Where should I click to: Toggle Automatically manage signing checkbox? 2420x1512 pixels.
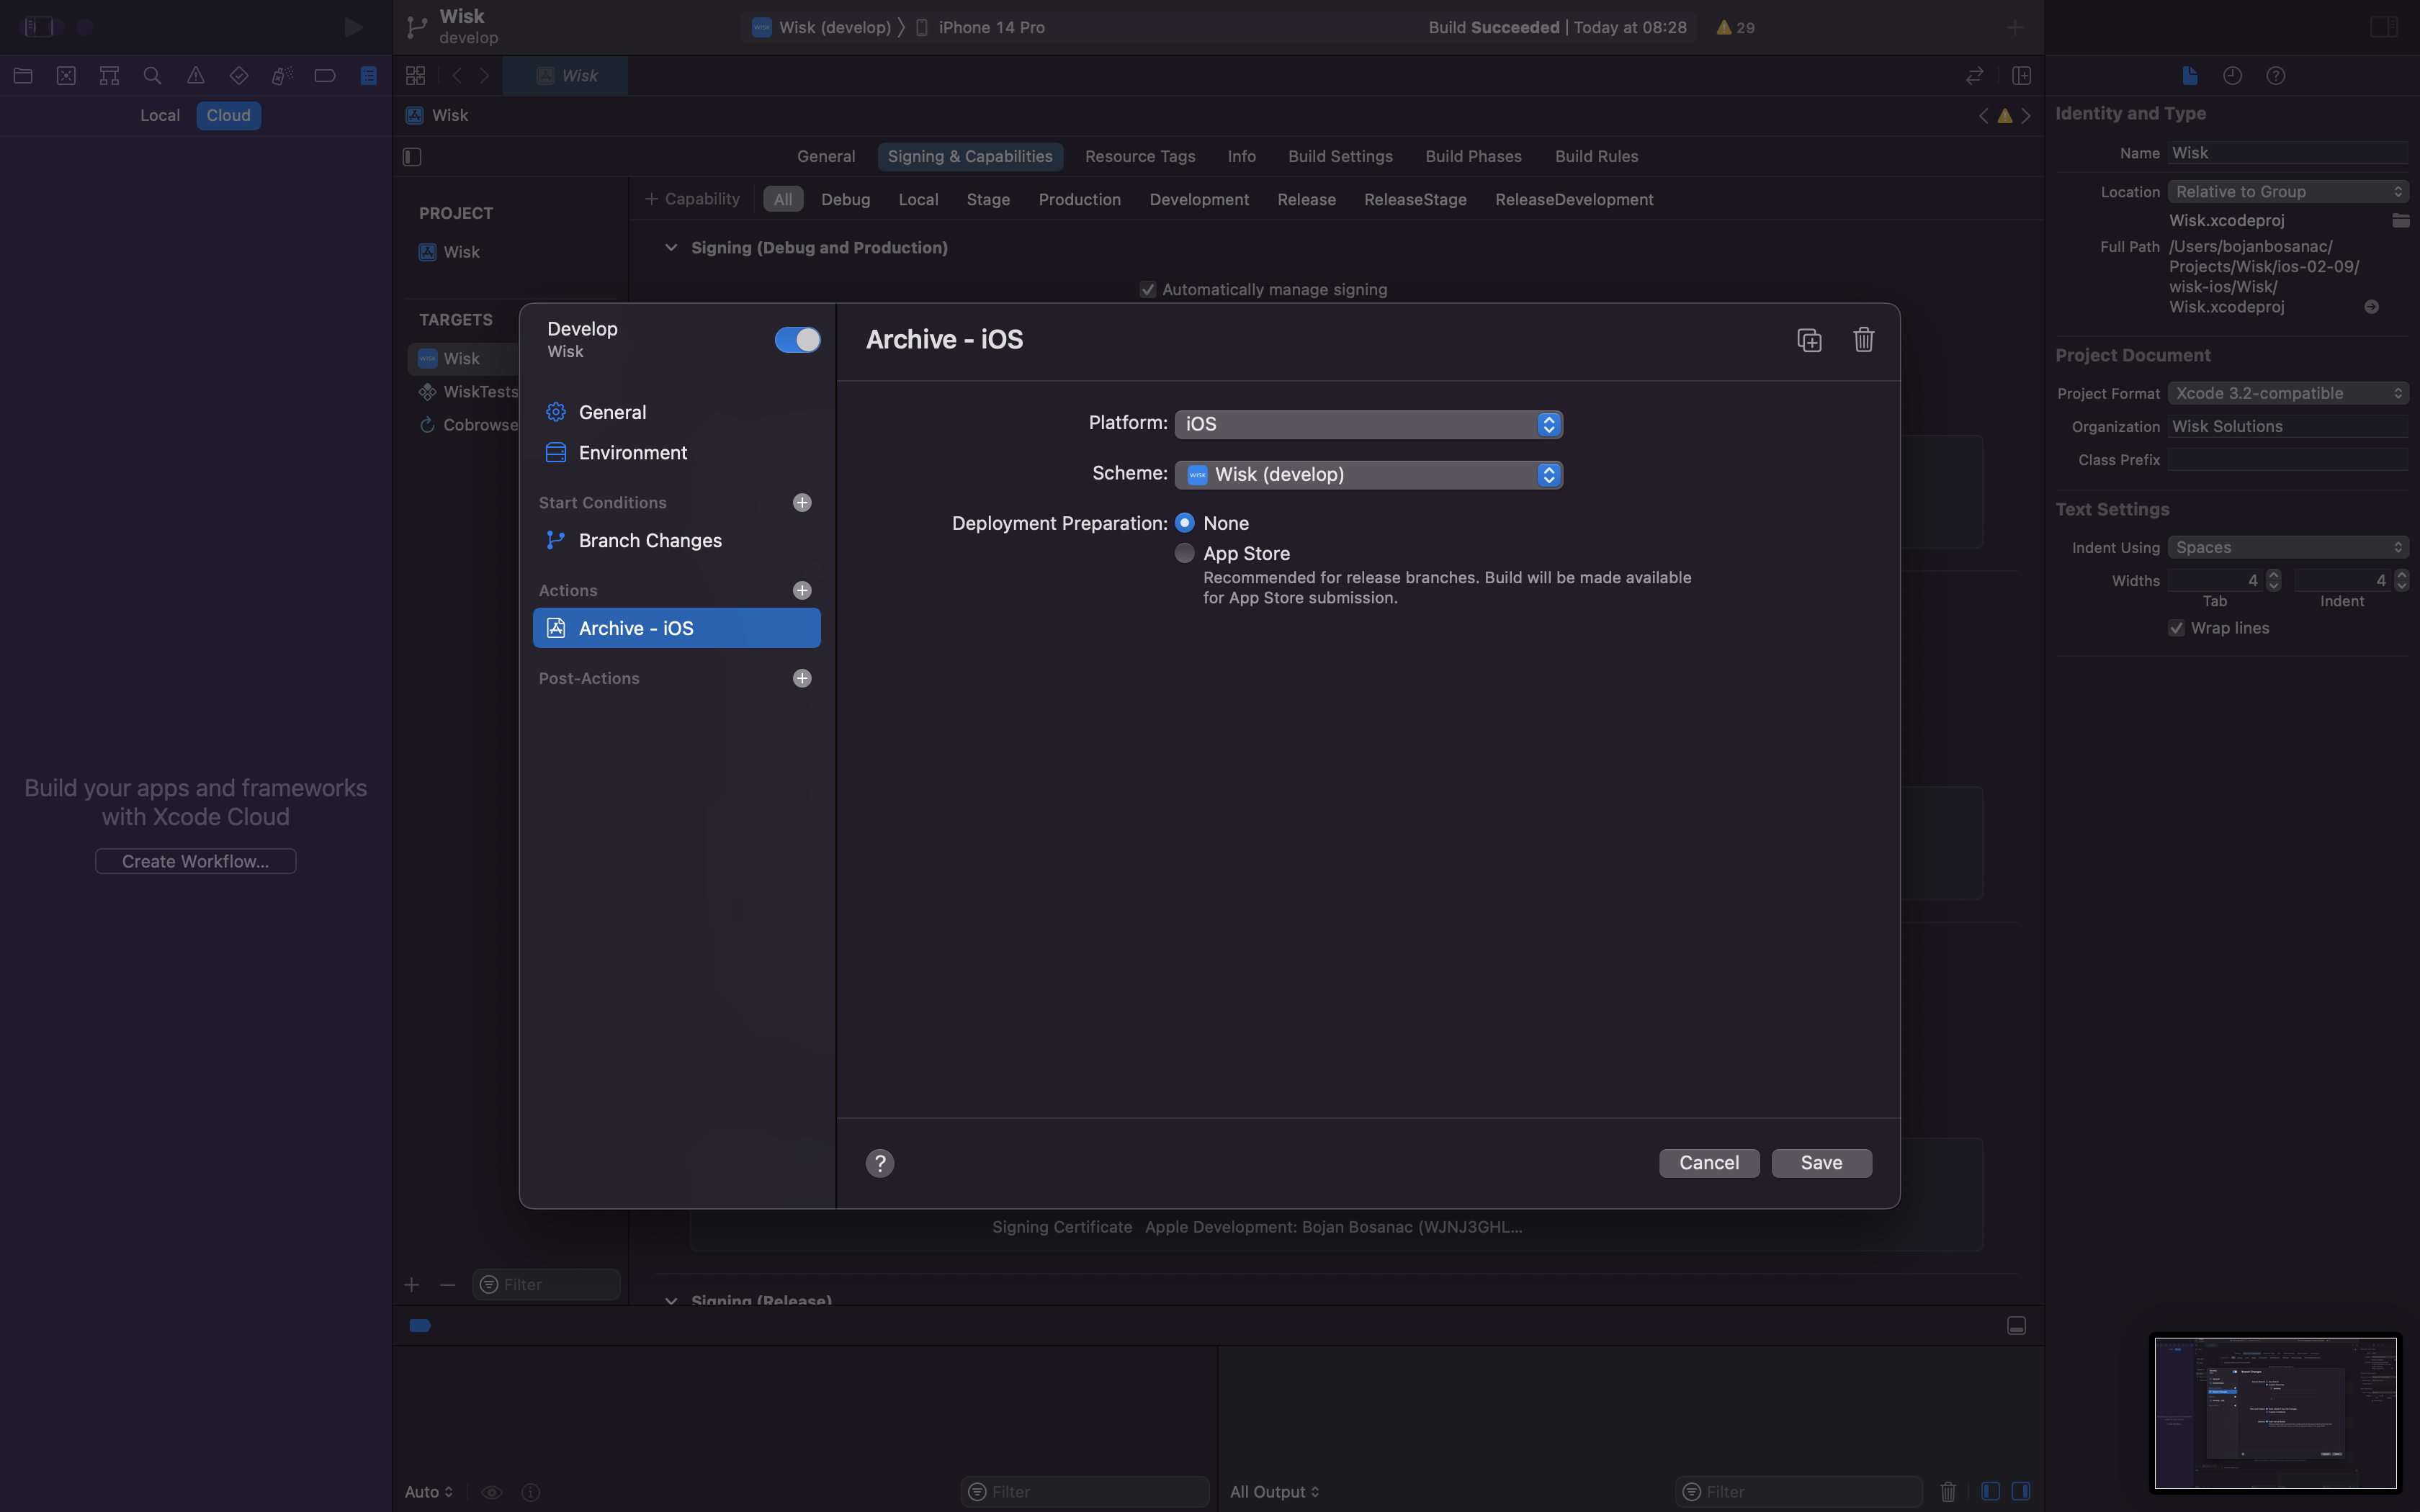(1148, 290)
